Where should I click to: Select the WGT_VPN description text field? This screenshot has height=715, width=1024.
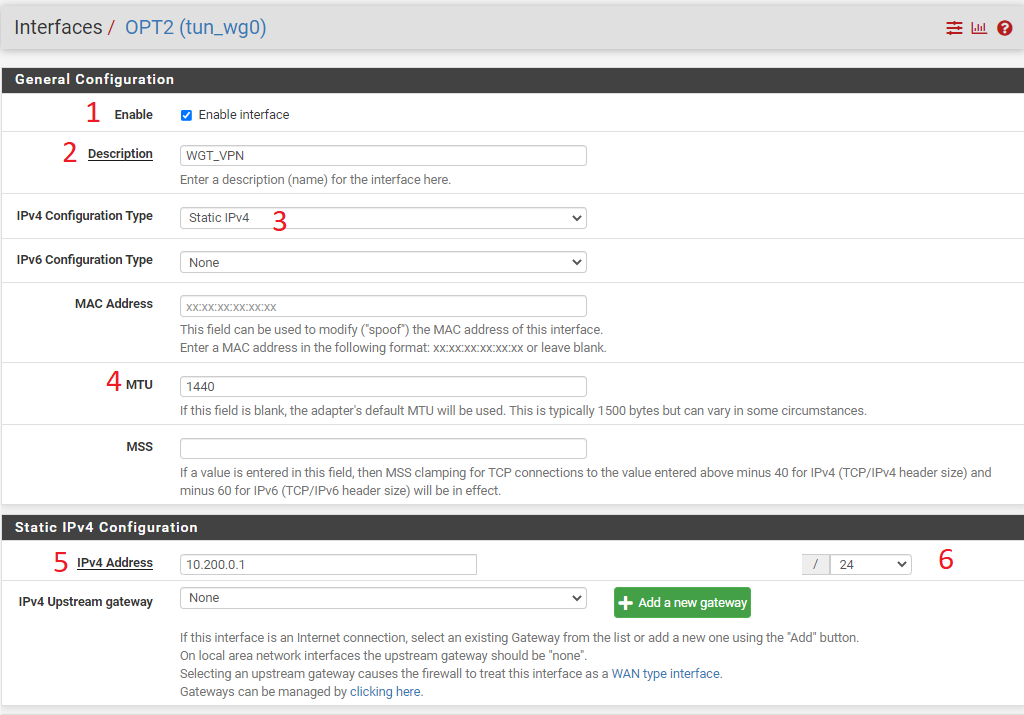382,155
